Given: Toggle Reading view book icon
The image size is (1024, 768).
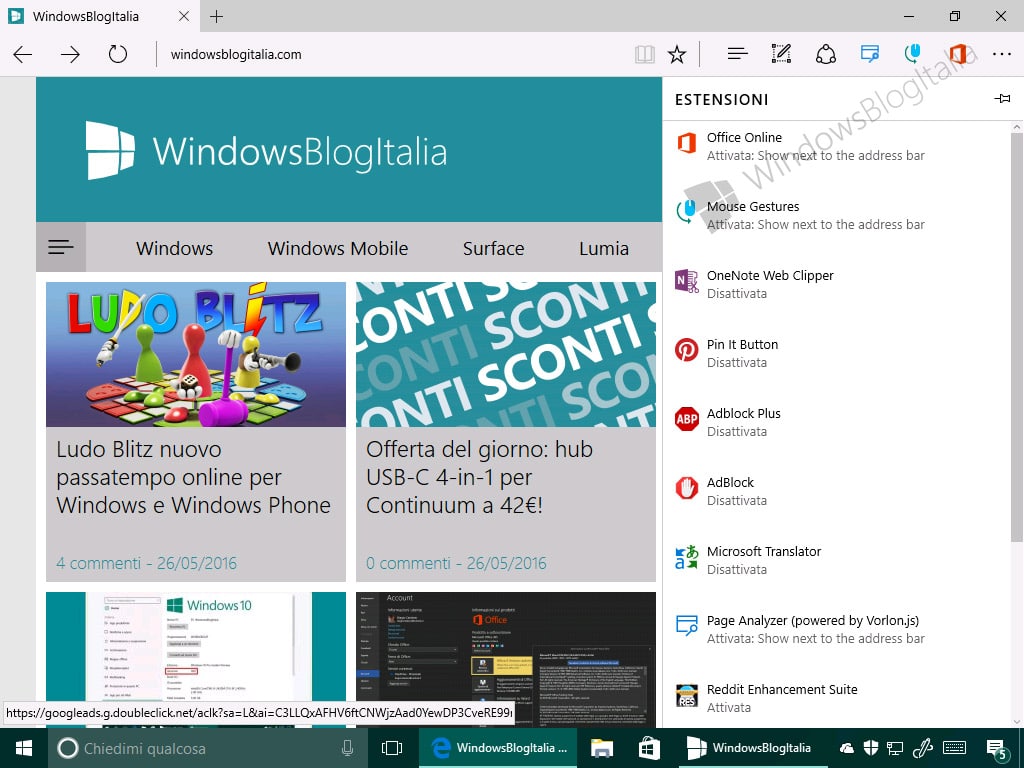Looking at the screenshot, I should pyautogui.click(x=645, y=54).
